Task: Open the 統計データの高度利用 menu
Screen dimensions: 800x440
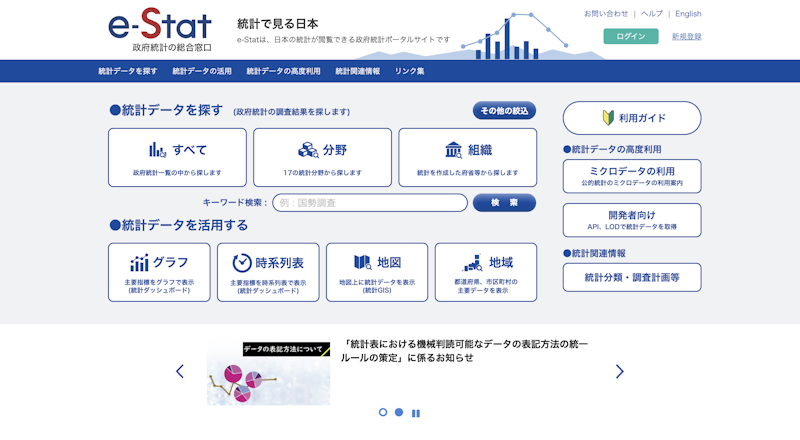Action: click(283, 71)
